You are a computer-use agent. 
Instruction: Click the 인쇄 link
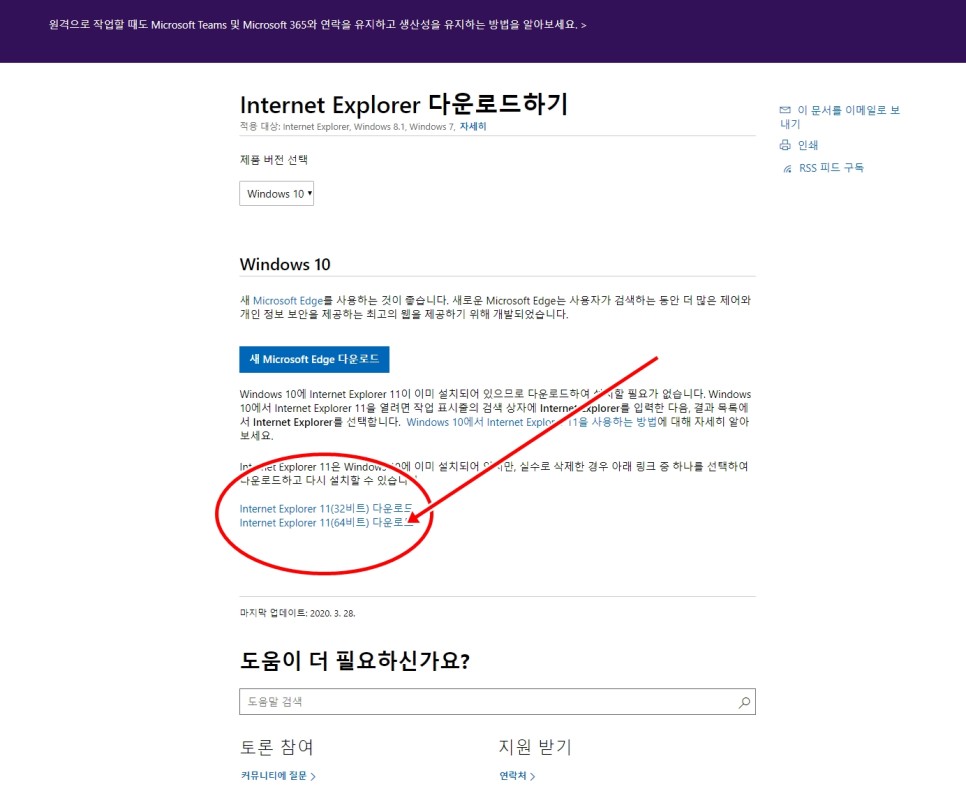point(808,145)
